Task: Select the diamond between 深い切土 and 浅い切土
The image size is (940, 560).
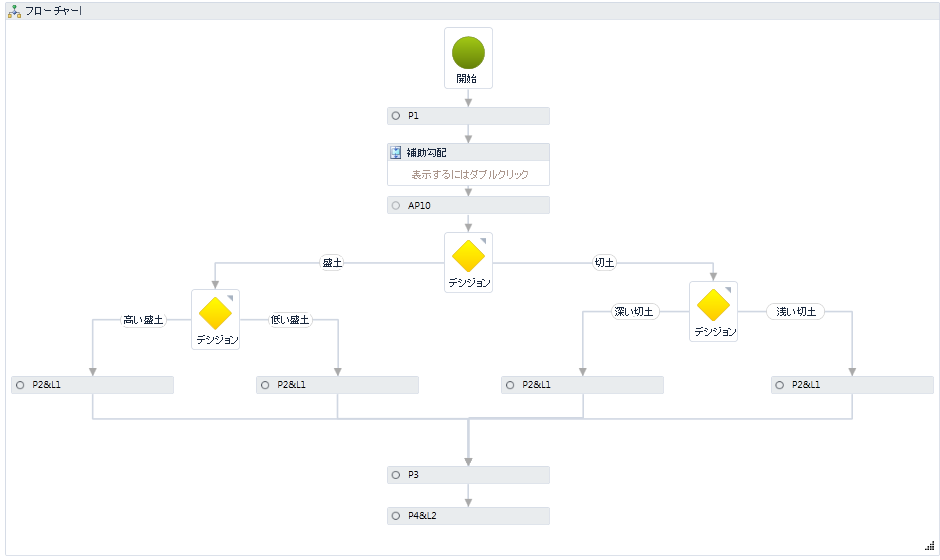Action: (713, 305)
